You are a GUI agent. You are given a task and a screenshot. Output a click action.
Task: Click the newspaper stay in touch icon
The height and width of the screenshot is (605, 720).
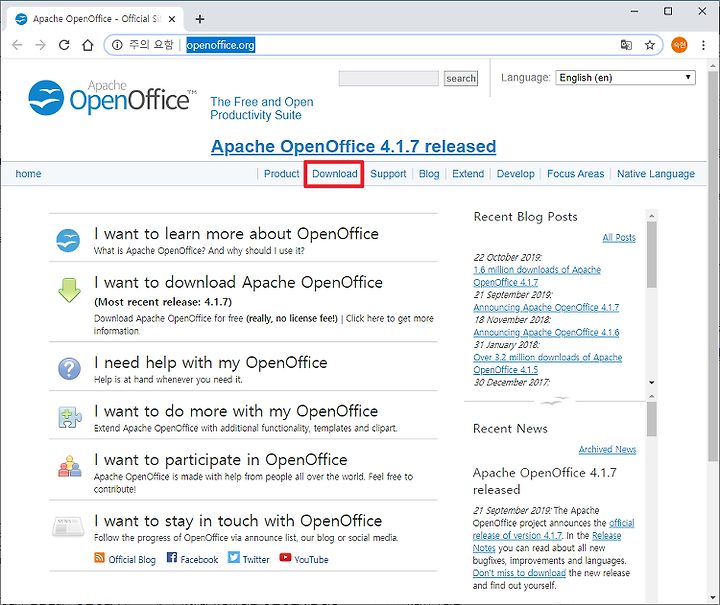[x=68, y=526]
